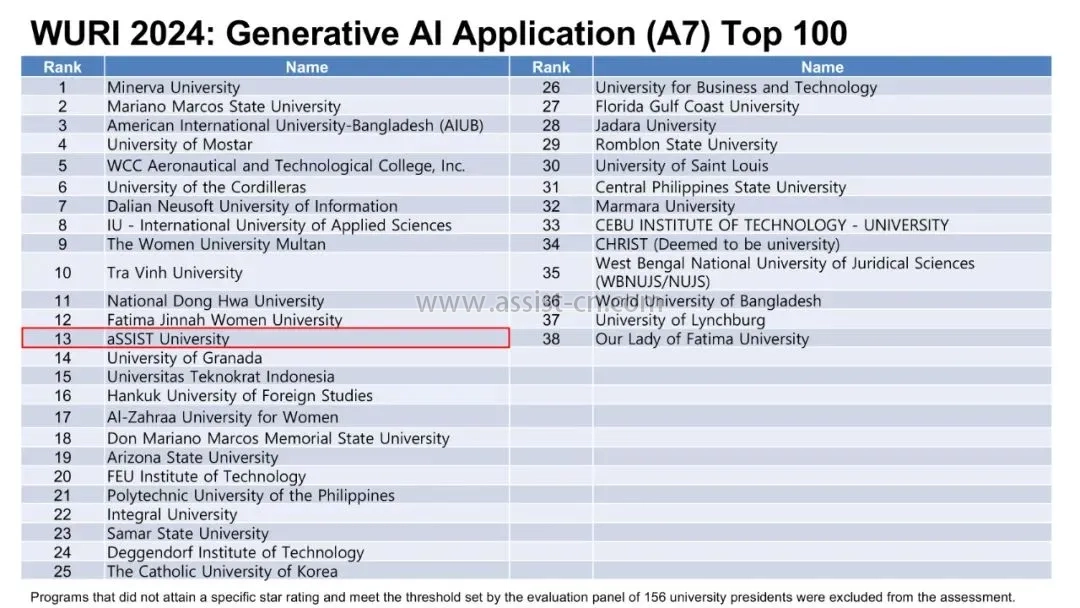The height and width of the screenshot is (608, 1080).
Task: Click "University of Granada" in the list
Action: (185, 358)
